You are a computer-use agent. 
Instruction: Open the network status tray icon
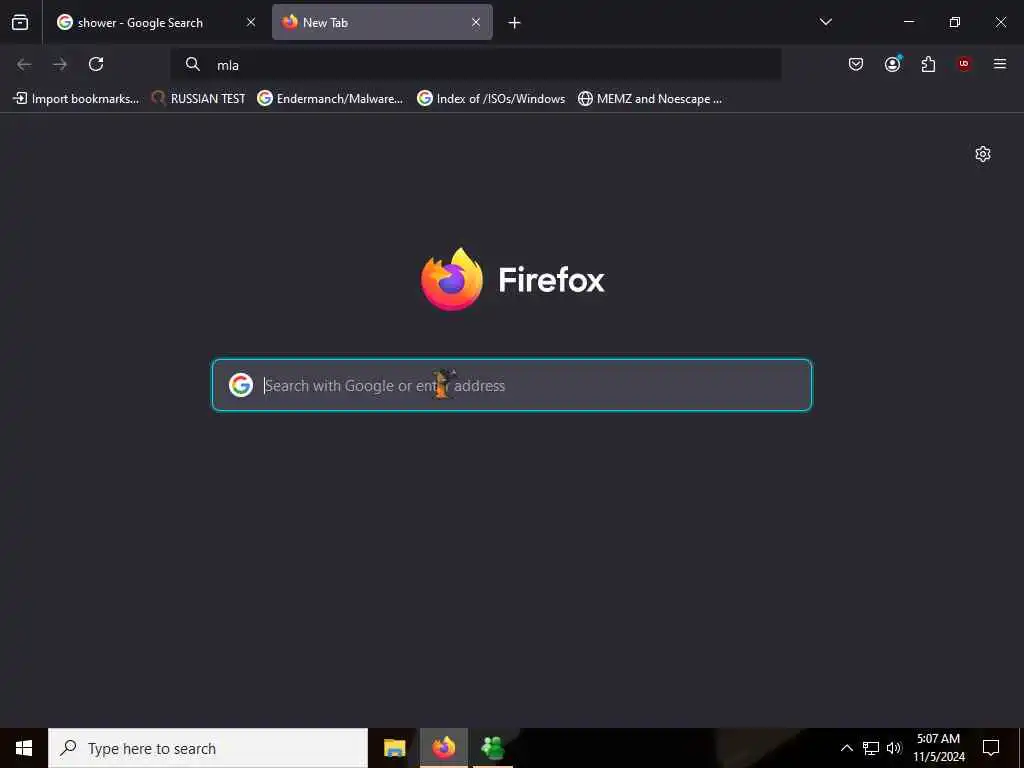tap(871, 748)
